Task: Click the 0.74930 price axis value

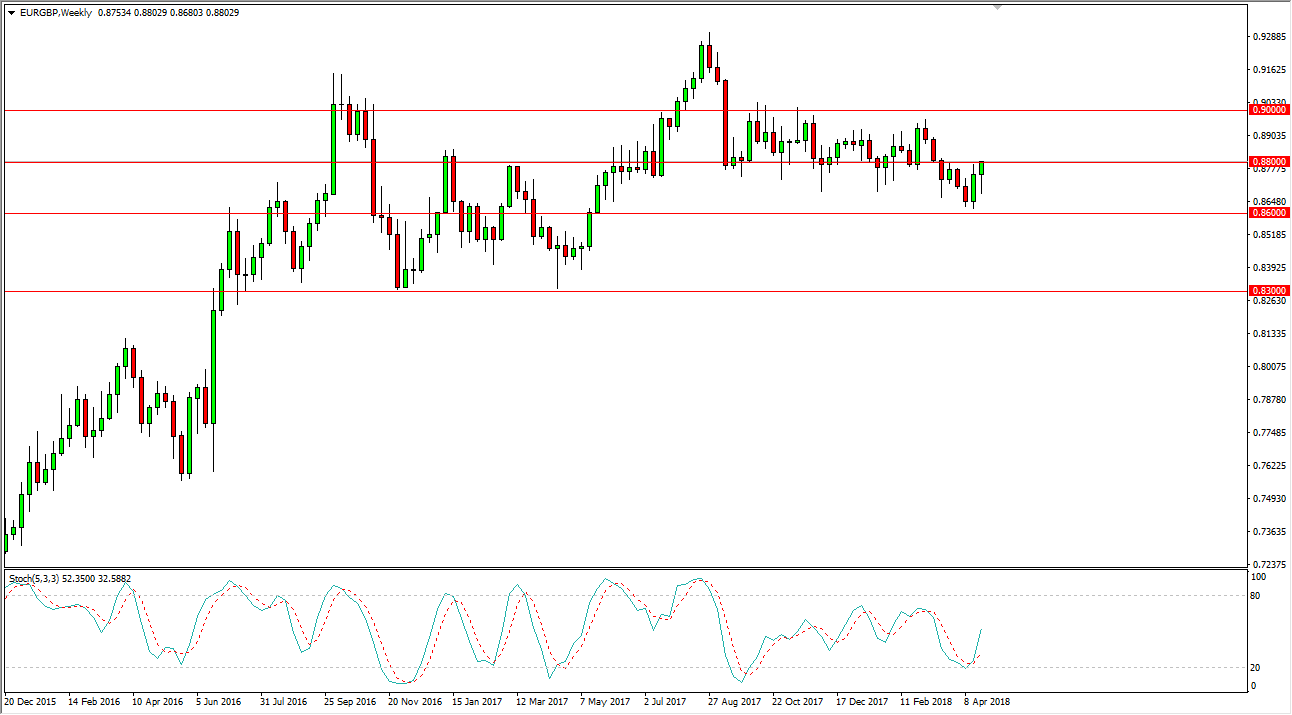Action: click(1268, 499)
